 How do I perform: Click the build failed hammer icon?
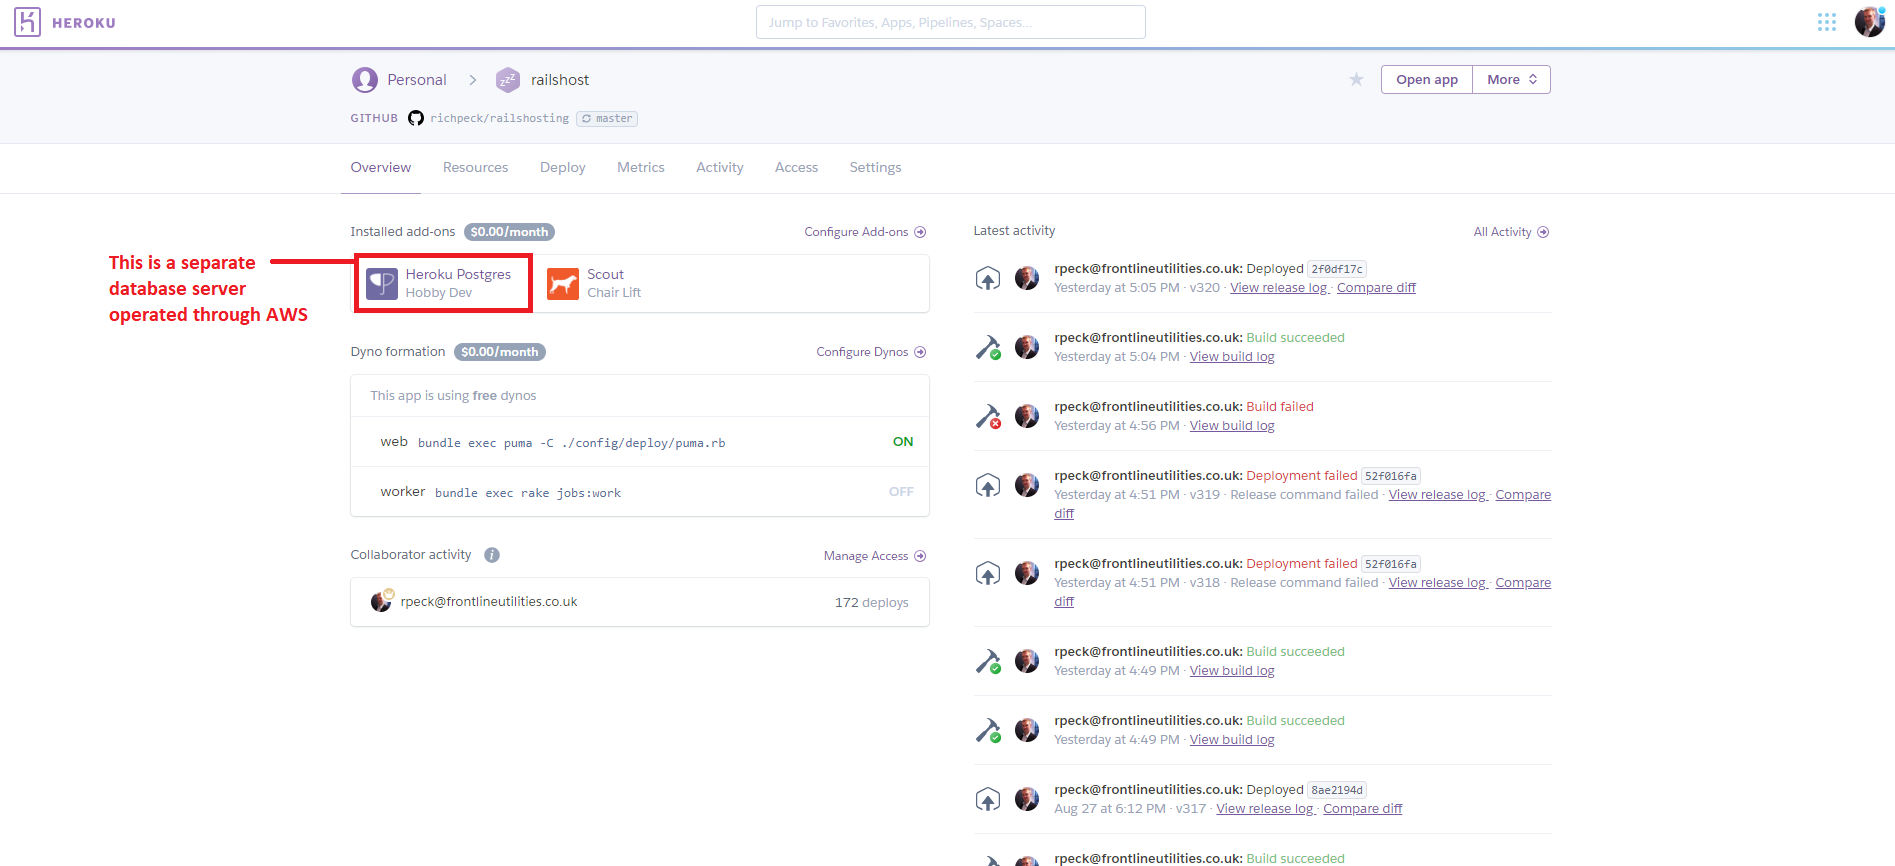(988, 416)
